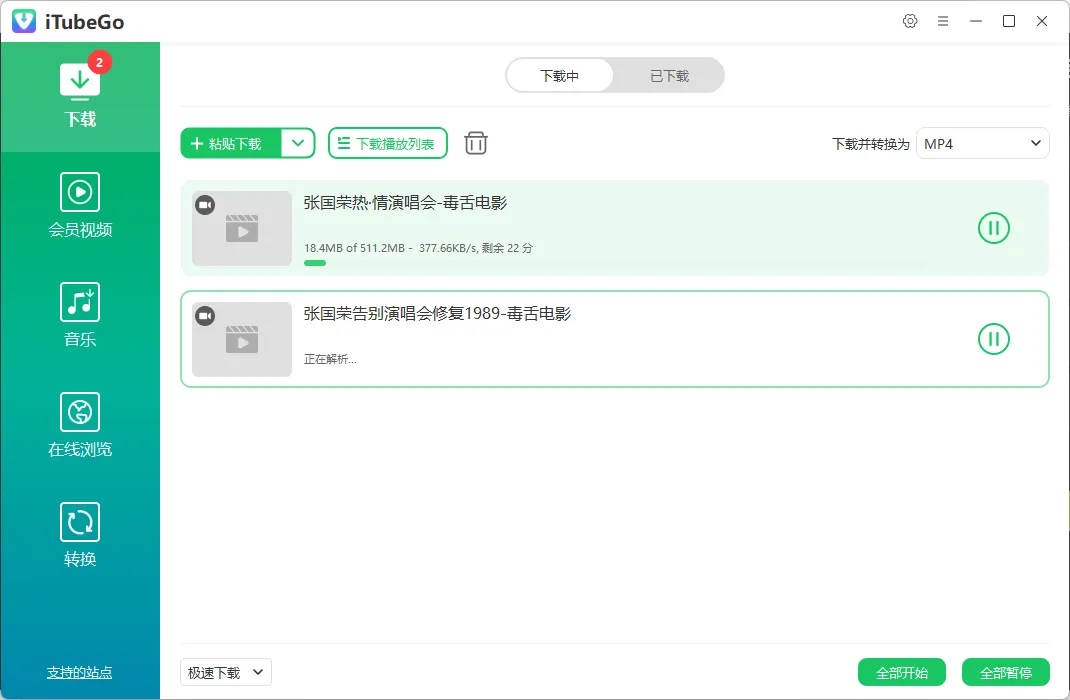Viewport: 1070px width, 700px height.
Task: Pause the 张国荣热·情演唱会 download
Action: tap(994, 228)
